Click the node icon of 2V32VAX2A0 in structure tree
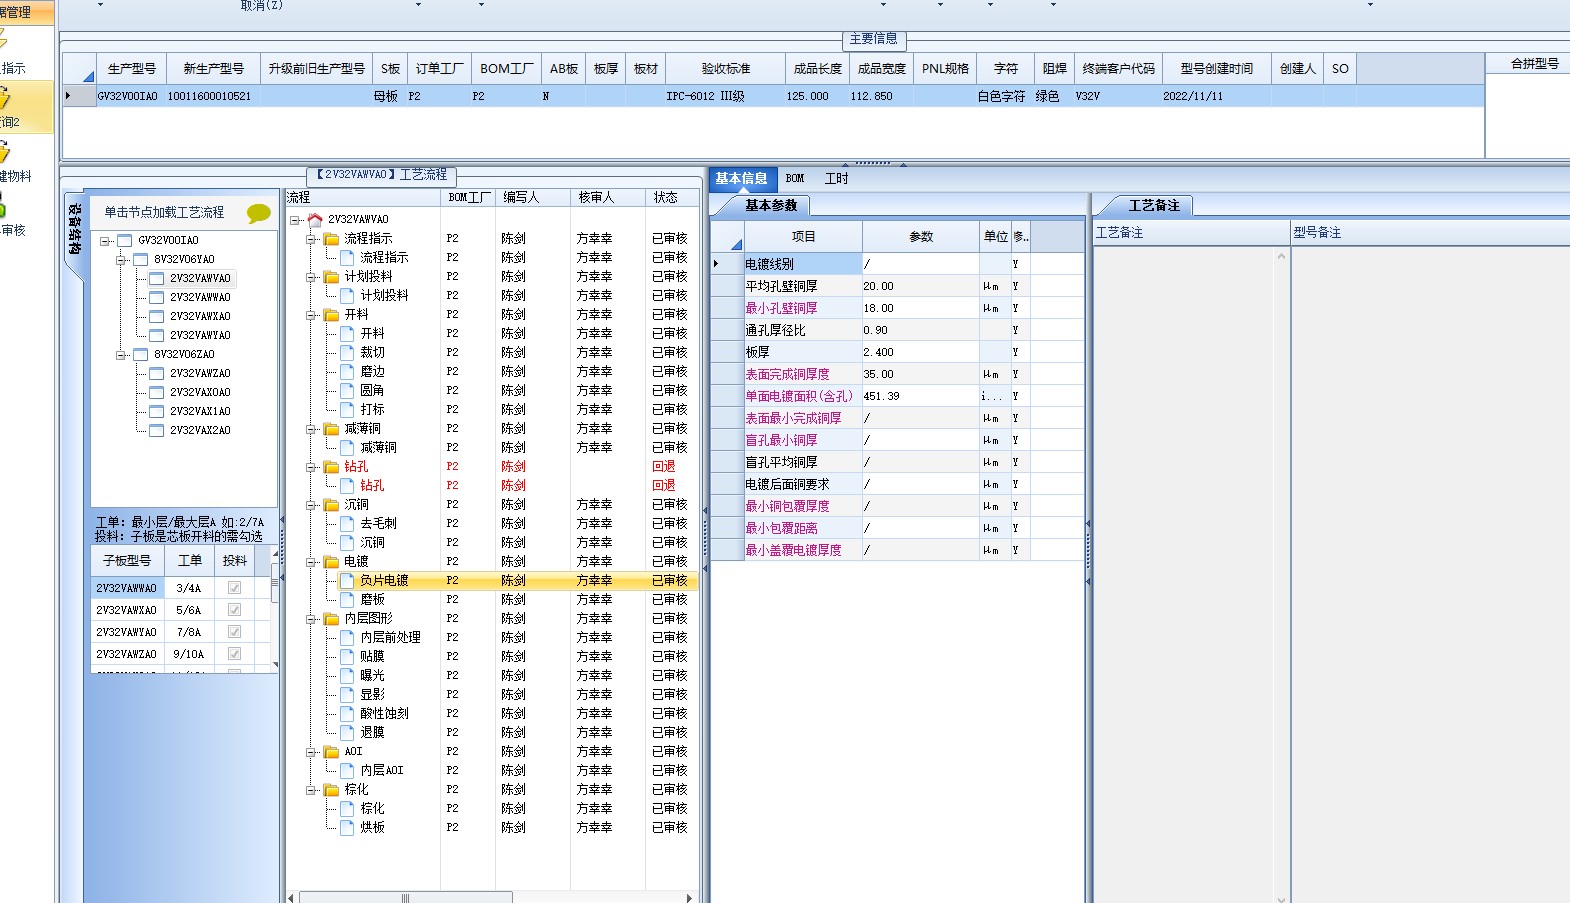 (156, 430)
